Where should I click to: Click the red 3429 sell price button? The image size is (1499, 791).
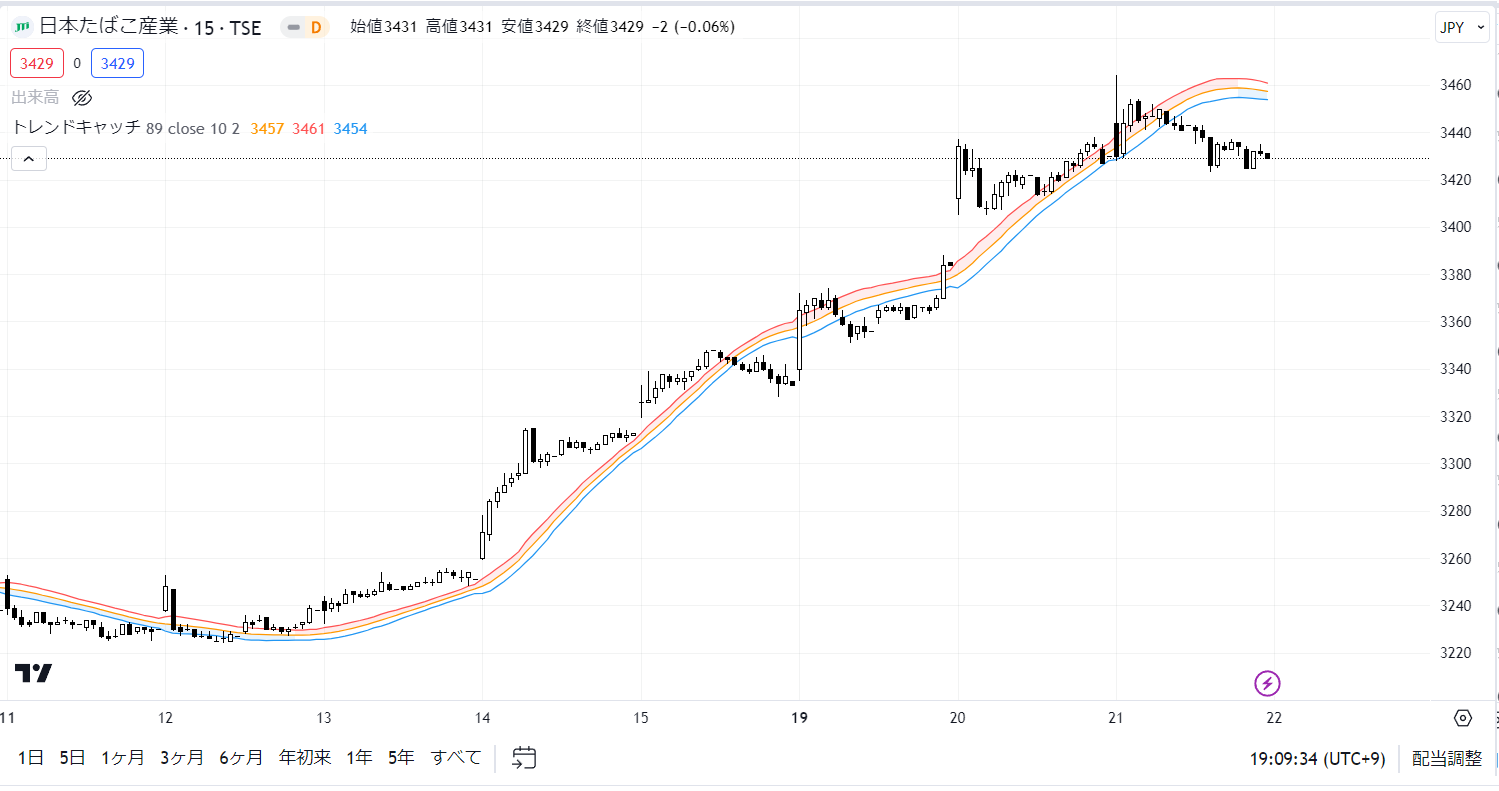[37, 63]
